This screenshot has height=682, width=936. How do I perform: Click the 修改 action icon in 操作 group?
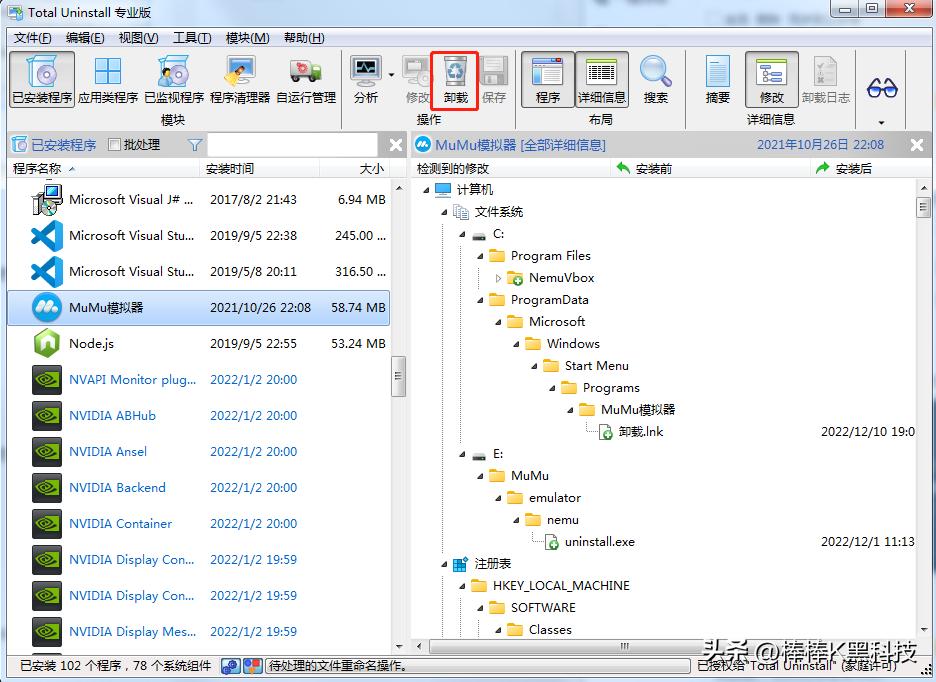pos(417,79)
